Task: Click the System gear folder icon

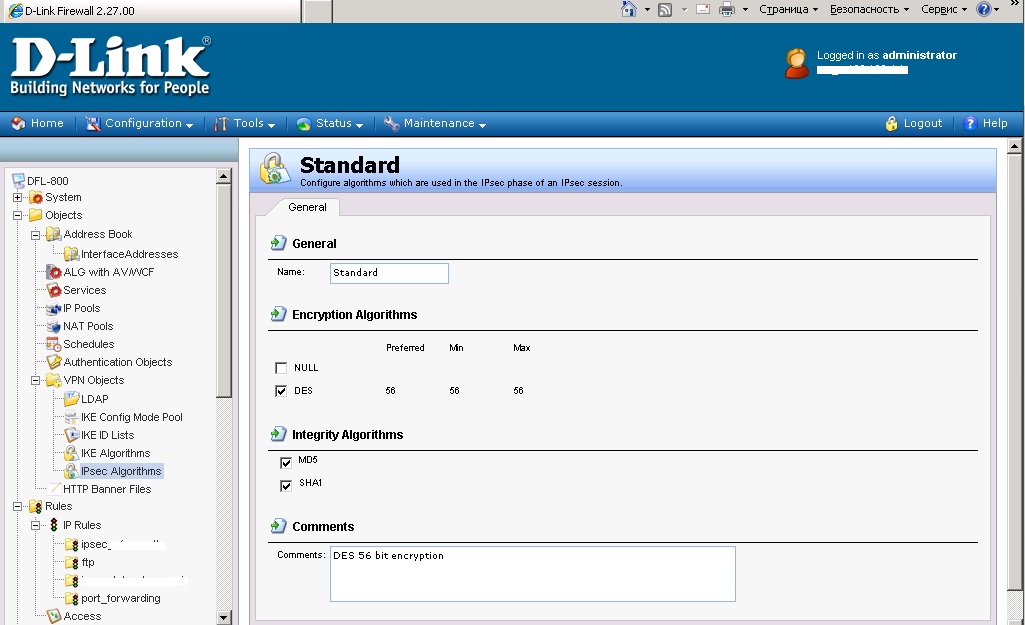Action: tap(36, 197)
